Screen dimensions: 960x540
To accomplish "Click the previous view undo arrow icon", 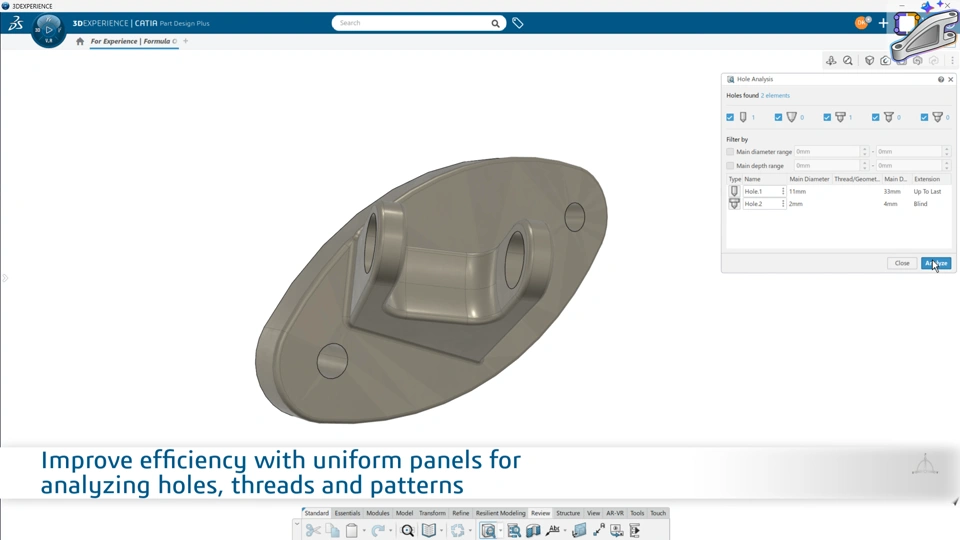I will point(917,61).
